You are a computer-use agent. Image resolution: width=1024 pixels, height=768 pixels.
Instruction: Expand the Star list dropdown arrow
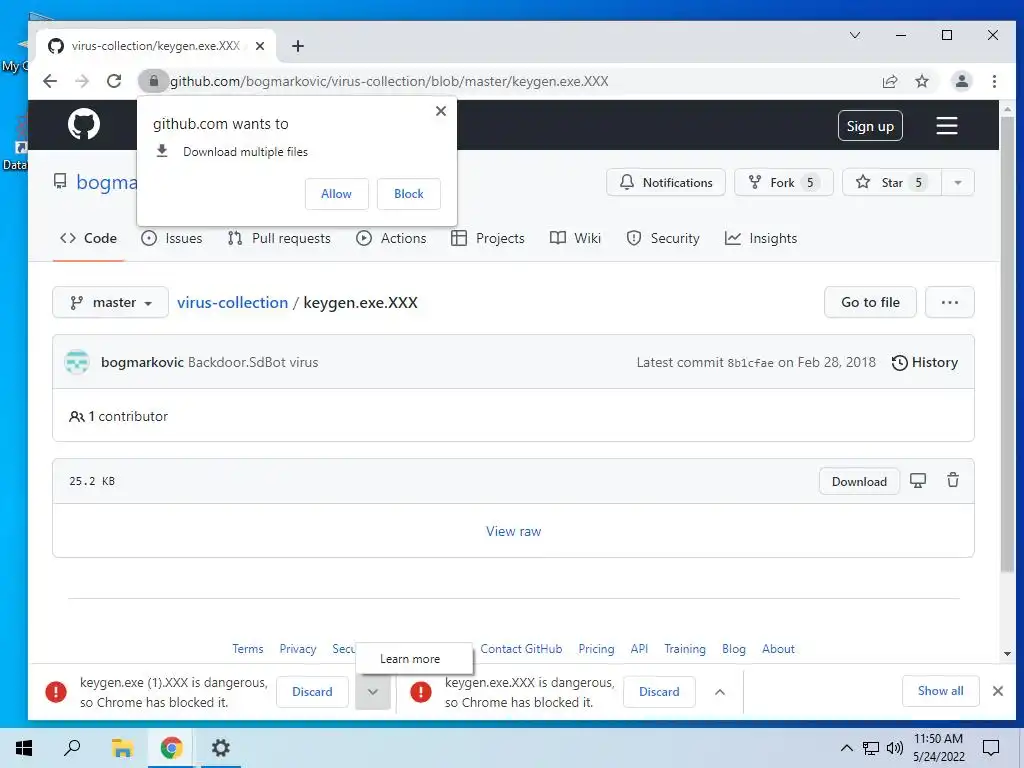pos(958,182)
